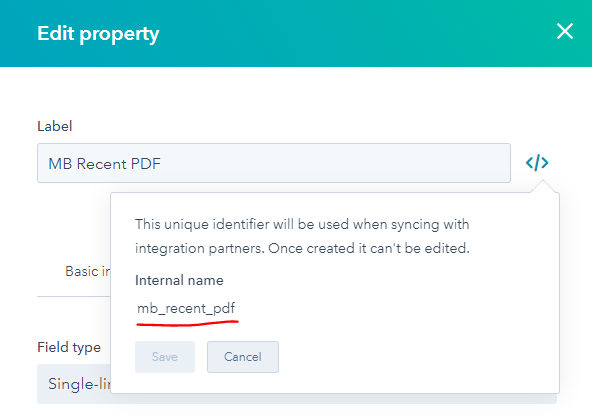The height and width of the screenshot is (419, 592).
Task: Click the second line of popover description
Action: point(302,248)
